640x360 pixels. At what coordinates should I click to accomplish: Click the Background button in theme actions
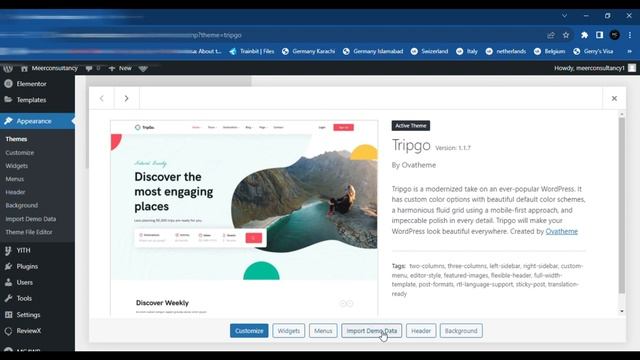click(461, 331)
